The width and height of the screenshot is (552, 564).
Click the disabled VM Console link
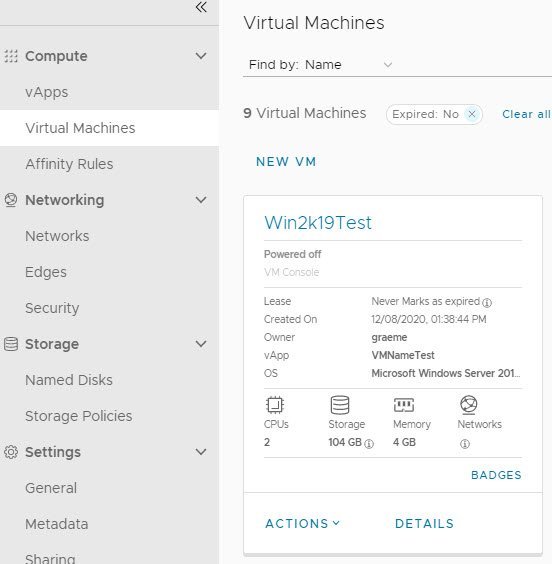(x=291, y=272)
